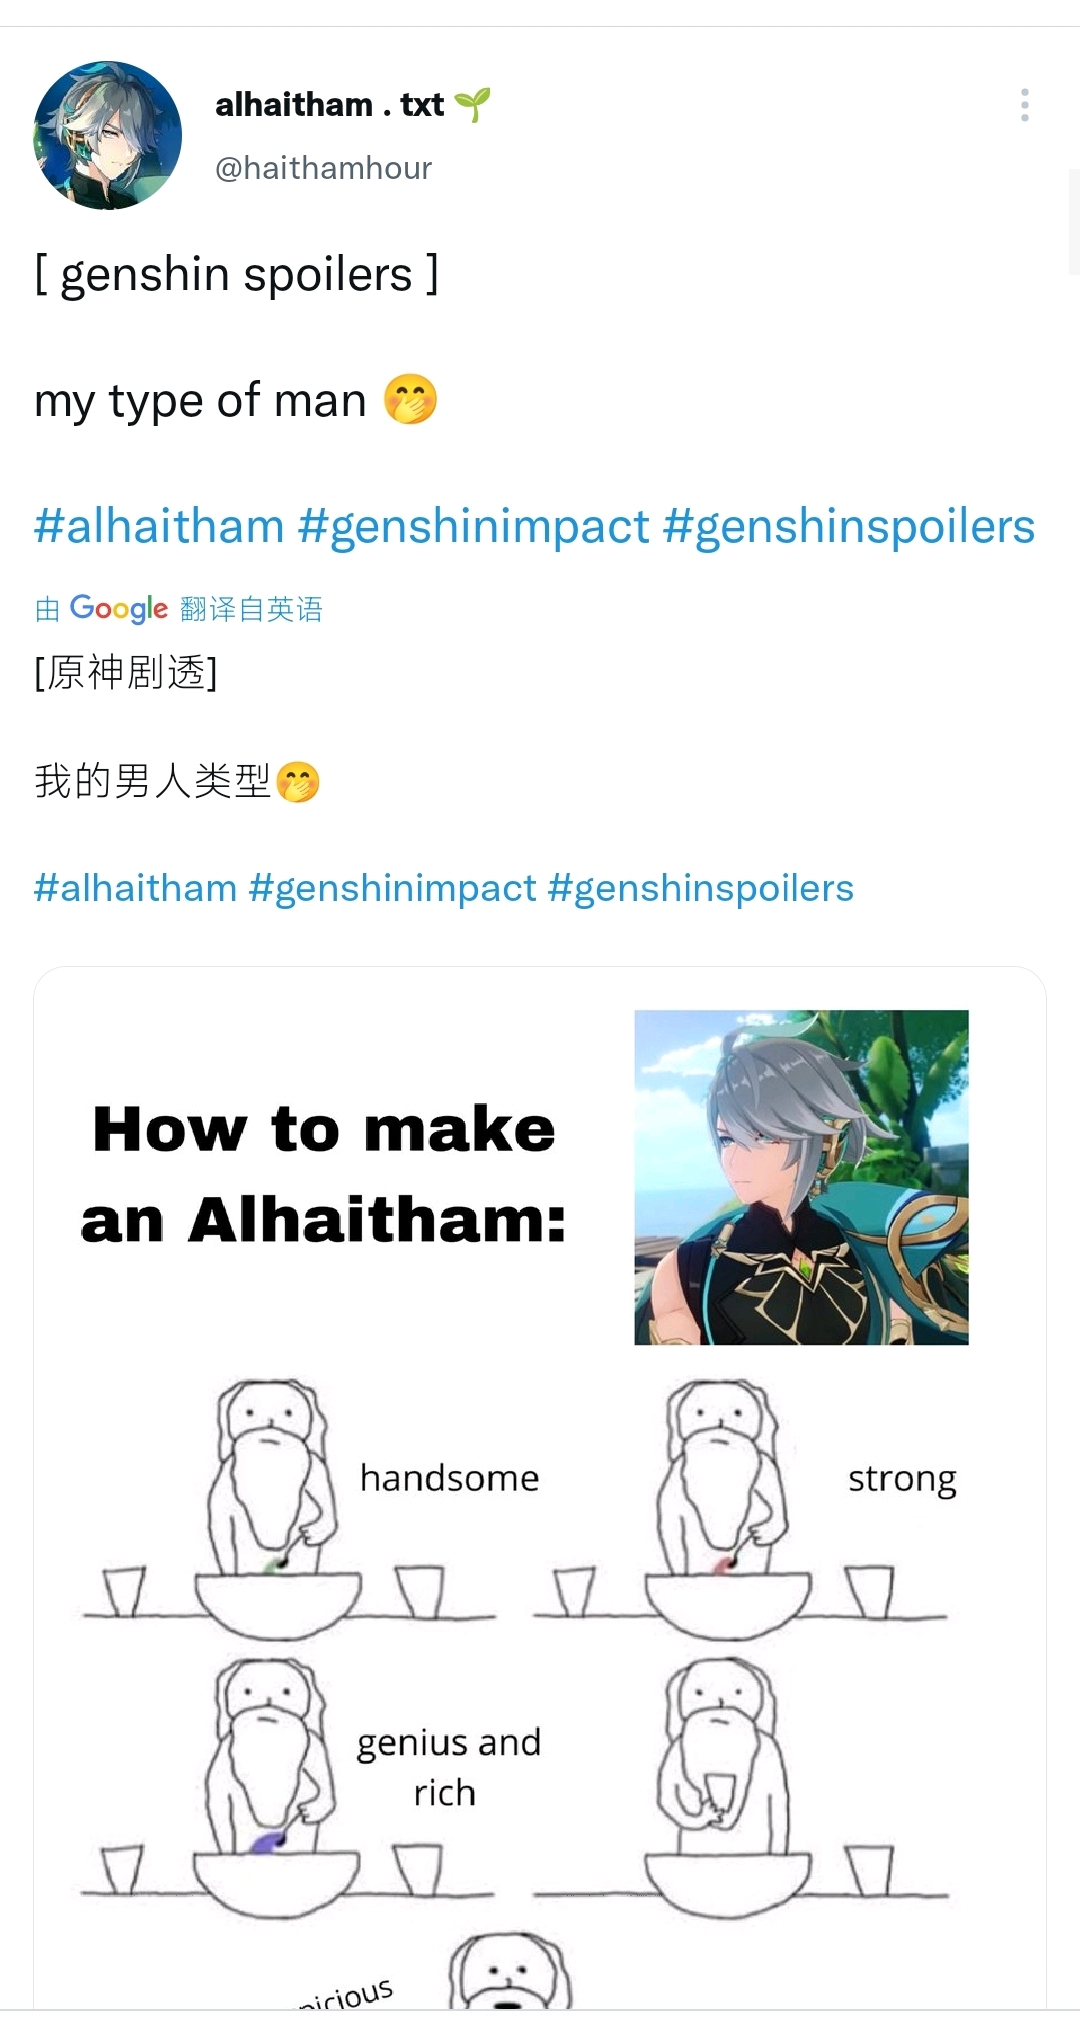Open the first #alhaitham hashtag
The width and height of the screenshot is (1080, 2041).
tap(159, 526)
